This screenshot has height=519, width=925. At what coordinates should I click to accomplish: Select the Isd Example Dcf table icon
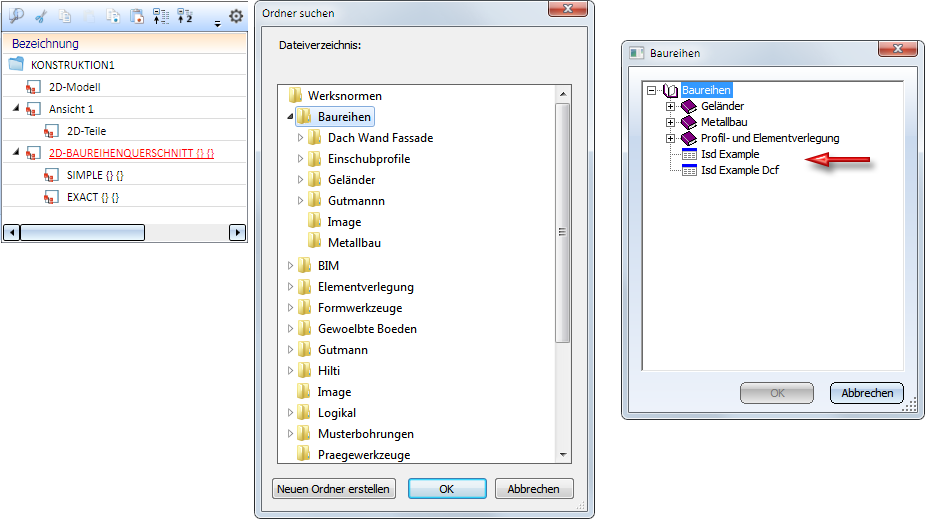[x=689, y=170]
